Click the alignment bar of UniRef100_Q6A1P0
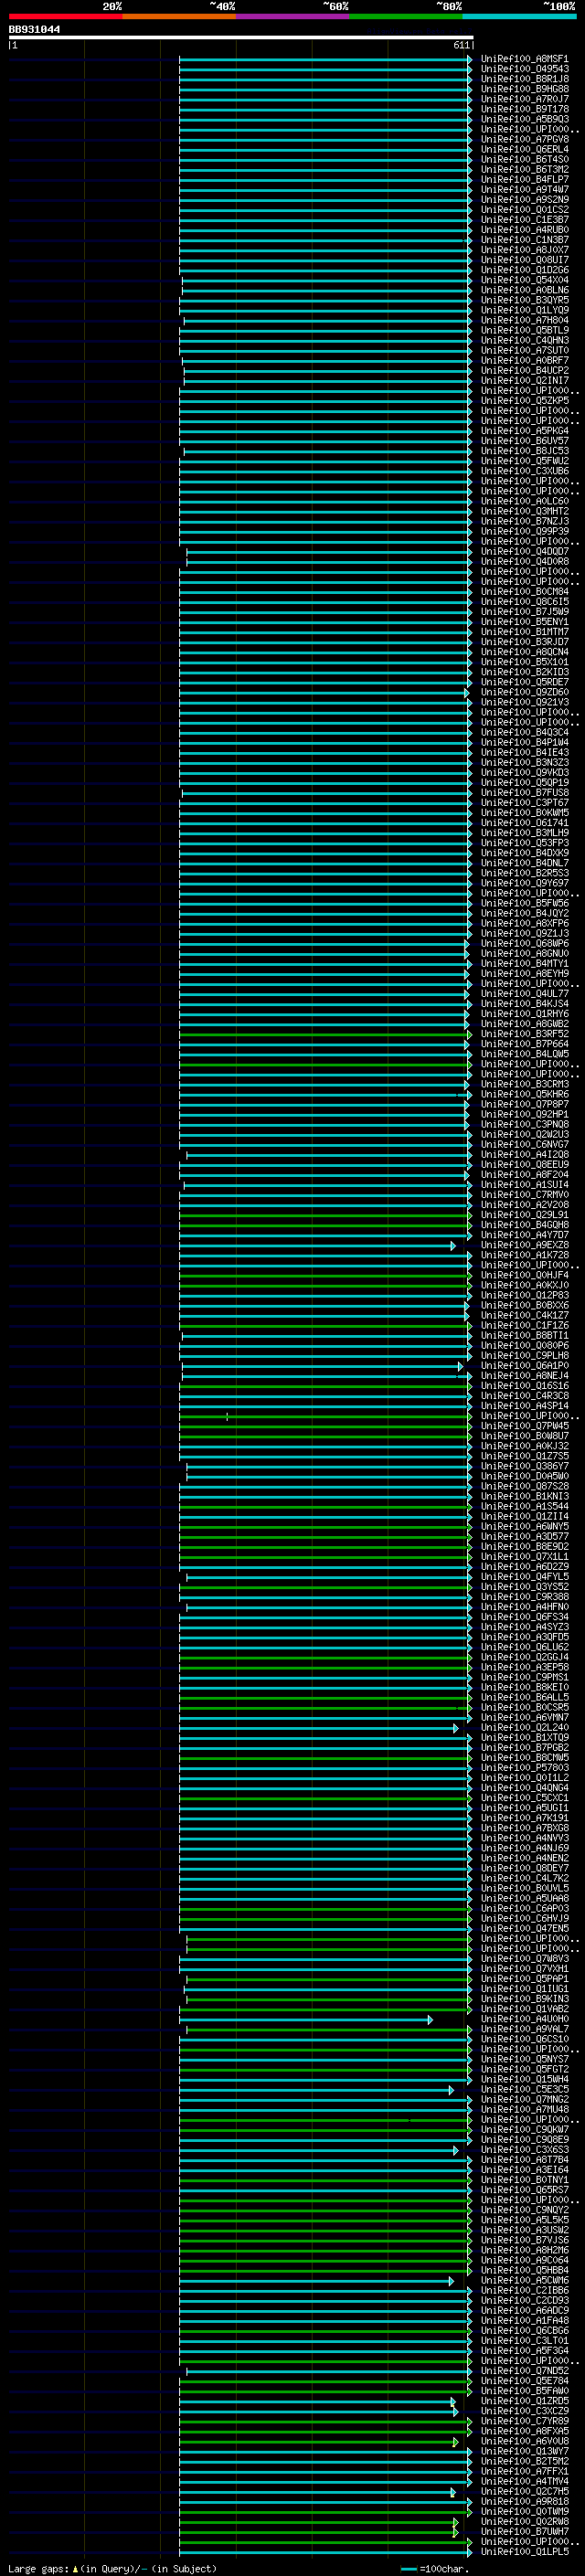This screenshot has width=585, height=2576. (322, 1366)
